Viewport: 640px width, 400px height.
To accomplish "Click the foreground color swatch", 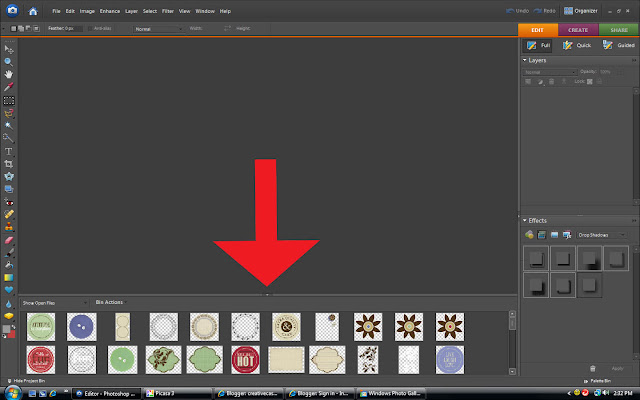I will [6, 329].
